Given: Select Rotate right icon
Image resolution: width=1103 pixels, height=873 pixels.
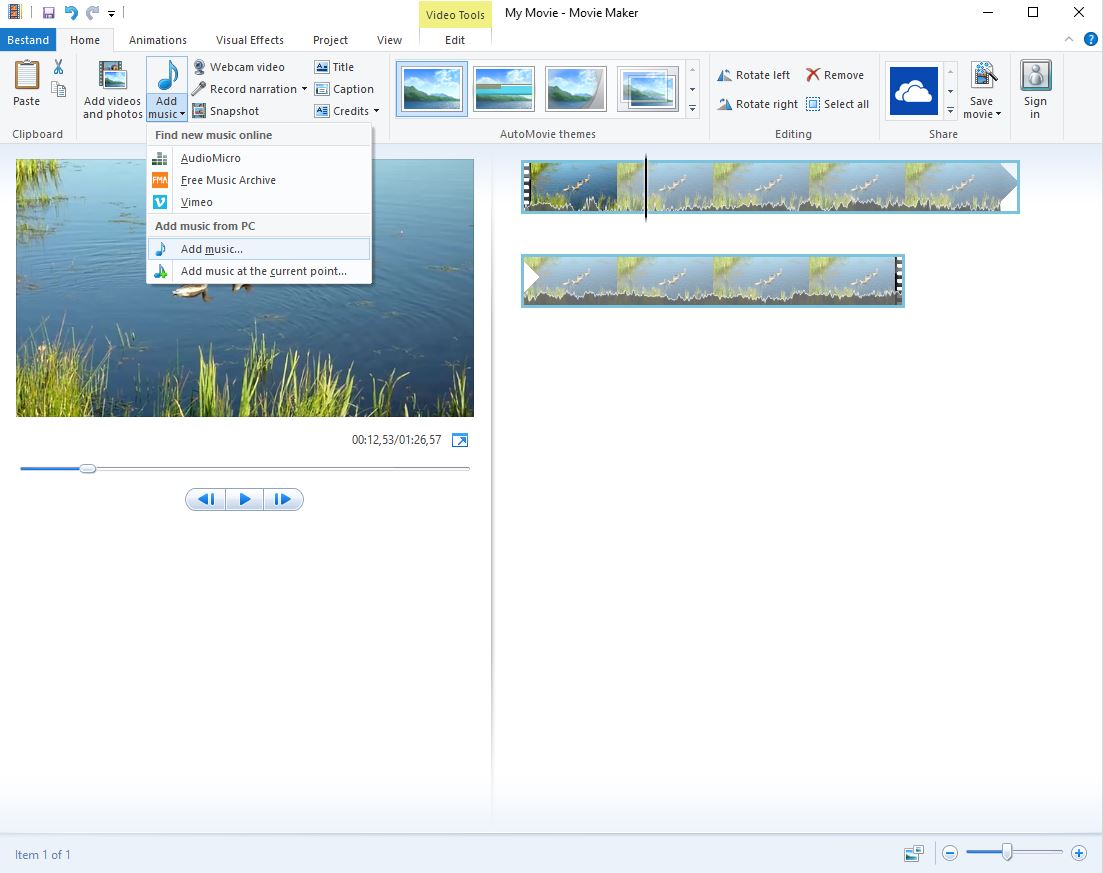Looking at the screenshot, I should (x=725, y=104).
